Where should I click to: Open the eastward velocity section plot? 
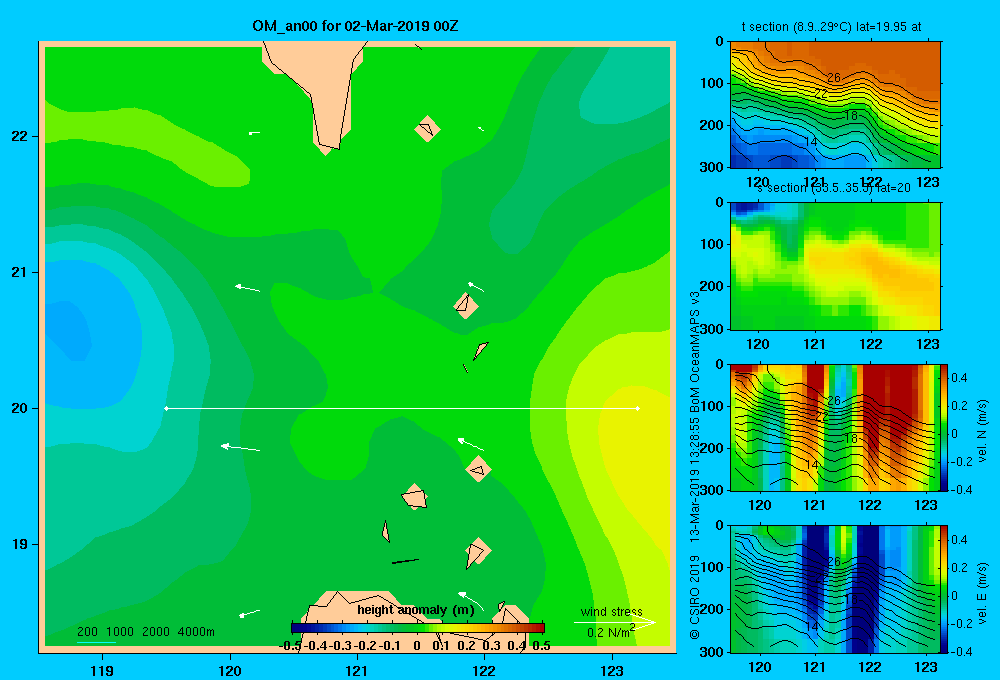[835, 589]
